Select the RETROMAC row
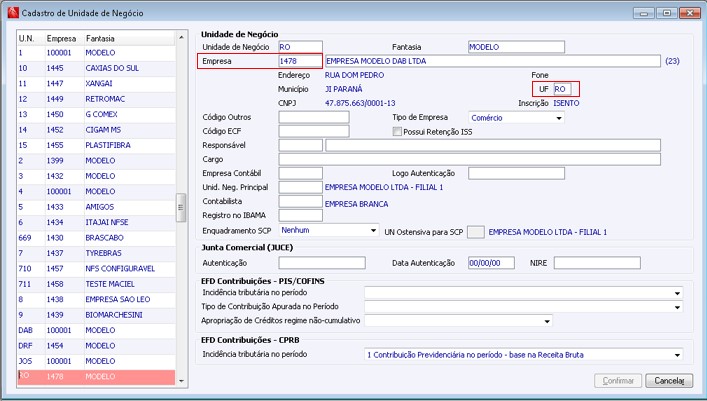 pyautogui.click(x=96, y=99)
